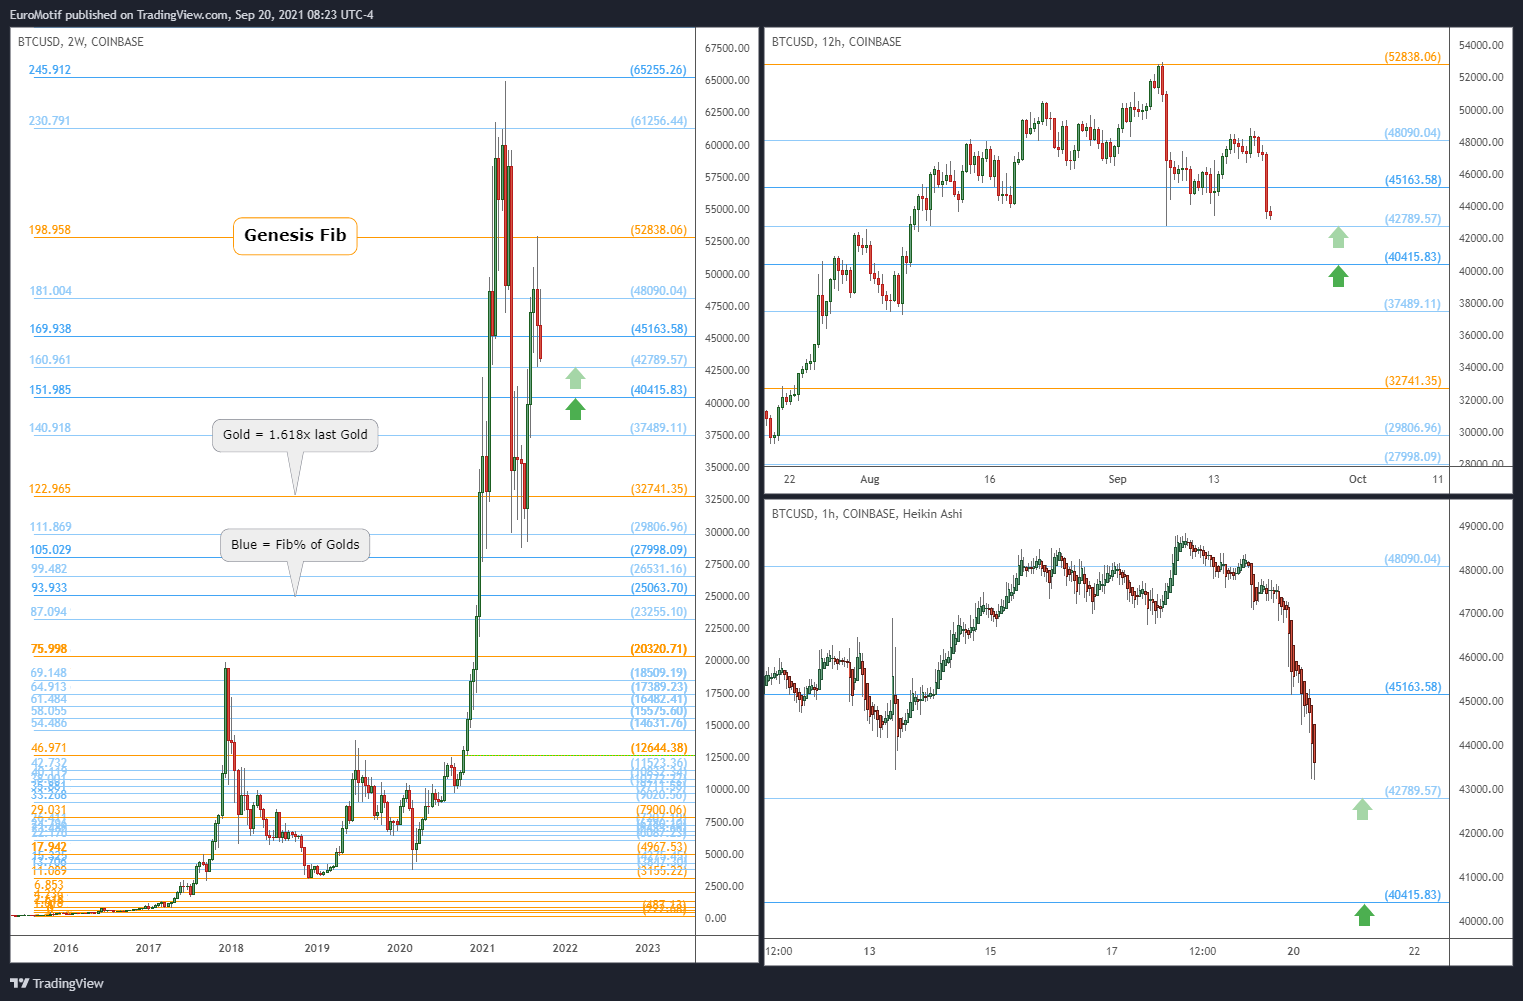
Task: Select the BTCUSD, 2W, COINBASE chart title
Action: pyautogui.click(x=81, y=42)
